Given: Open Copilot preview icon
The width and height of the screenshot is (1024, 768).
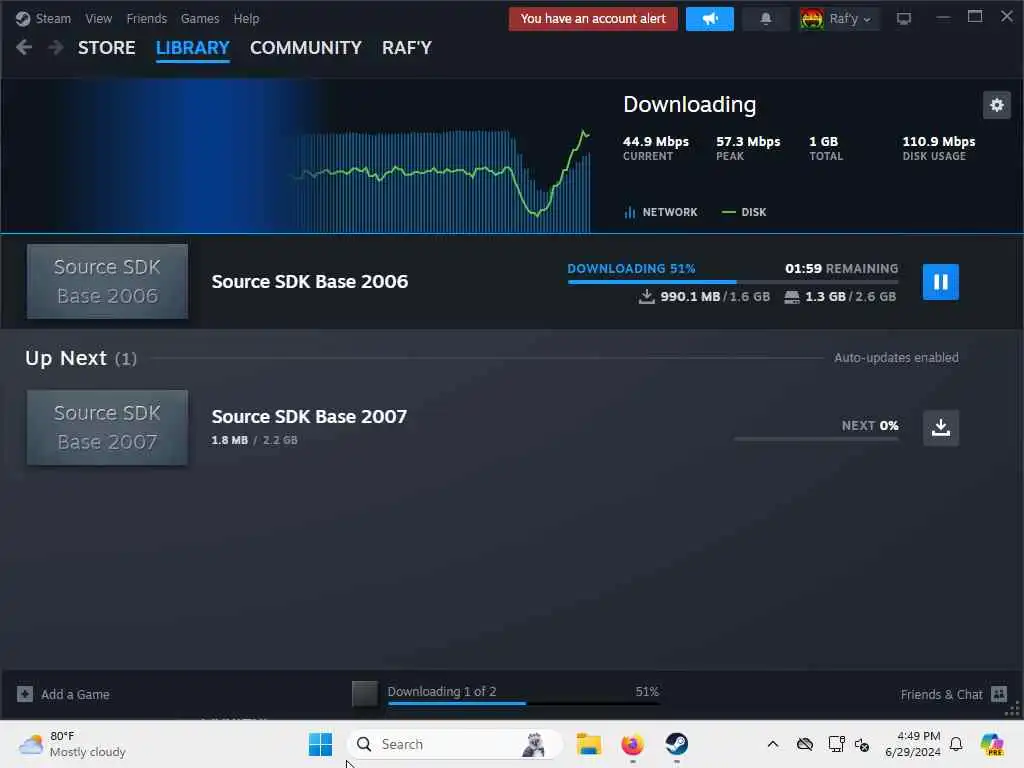Looking at the screenshot, I should pos(992,744).
